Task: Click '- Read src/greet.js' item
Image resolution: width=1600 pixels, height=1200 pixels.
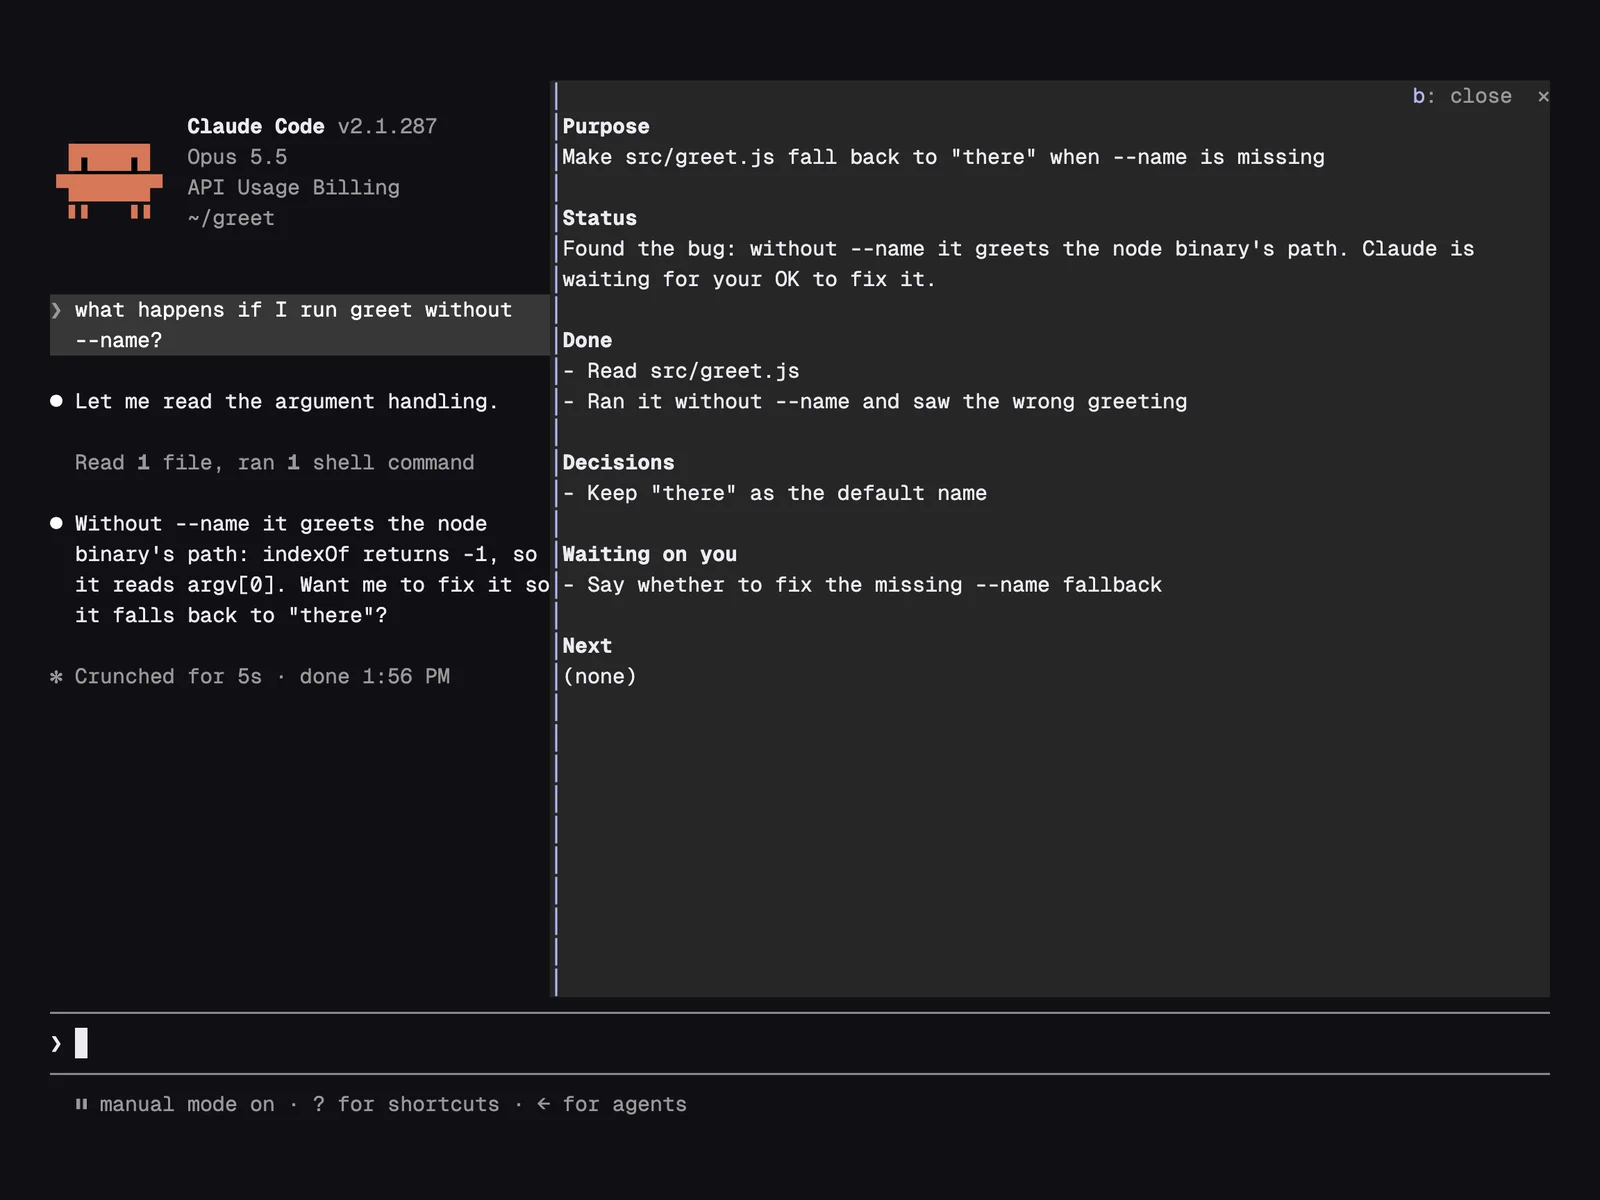Action: [x=681, y=371]
